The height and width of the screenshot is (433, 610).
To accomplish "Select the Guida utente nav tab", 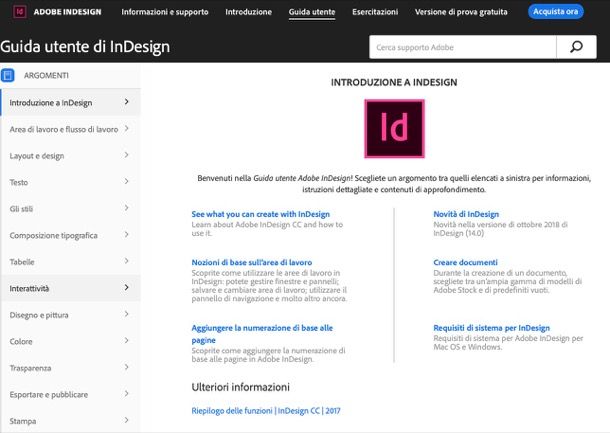I will tap(312, 12).
